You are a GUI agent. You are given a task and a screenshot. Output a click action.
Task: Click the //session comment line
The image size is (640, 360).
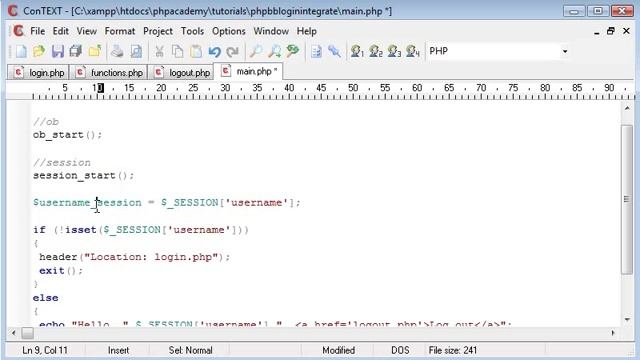(x=62, y=162)
